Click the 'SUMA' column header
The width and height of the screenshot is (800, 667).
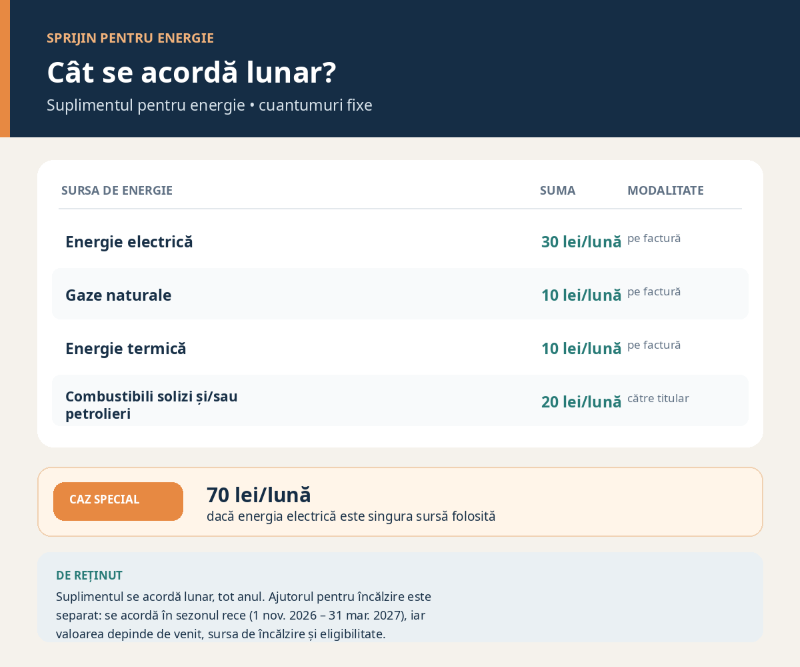(558, 190)
